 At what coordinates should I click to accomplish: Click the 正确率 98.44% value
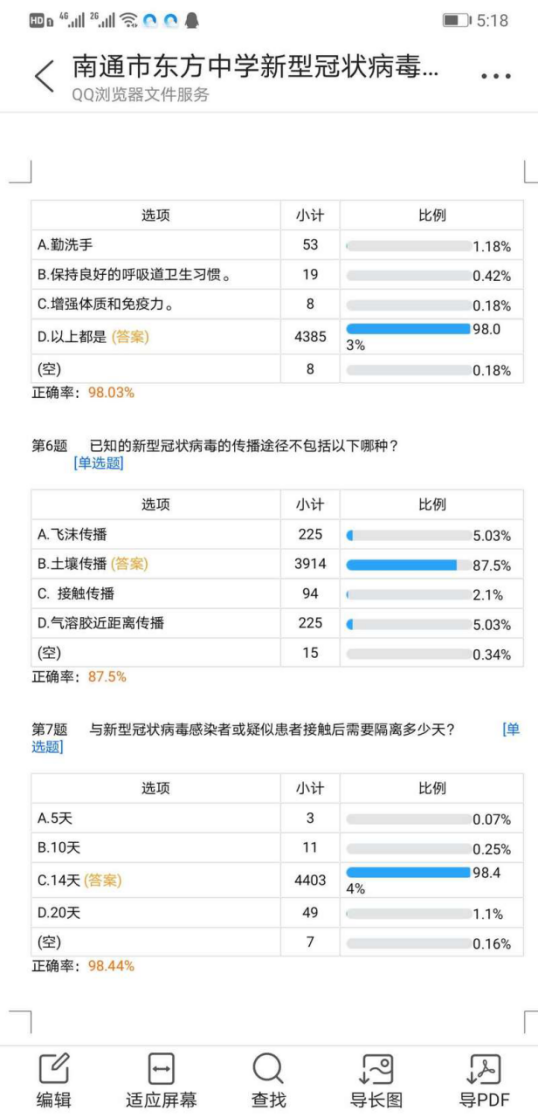(x=110, y=967)
